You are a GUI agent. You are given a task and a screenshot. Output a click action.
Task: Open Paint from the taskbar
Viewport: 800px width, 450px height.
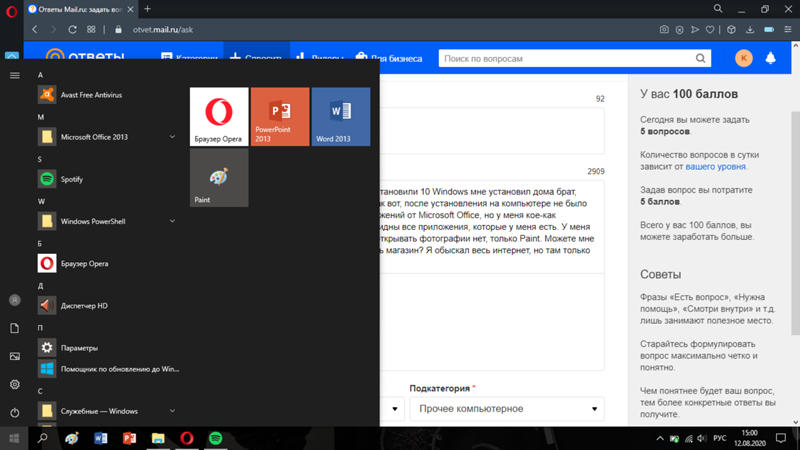click(x=71, y=438)
